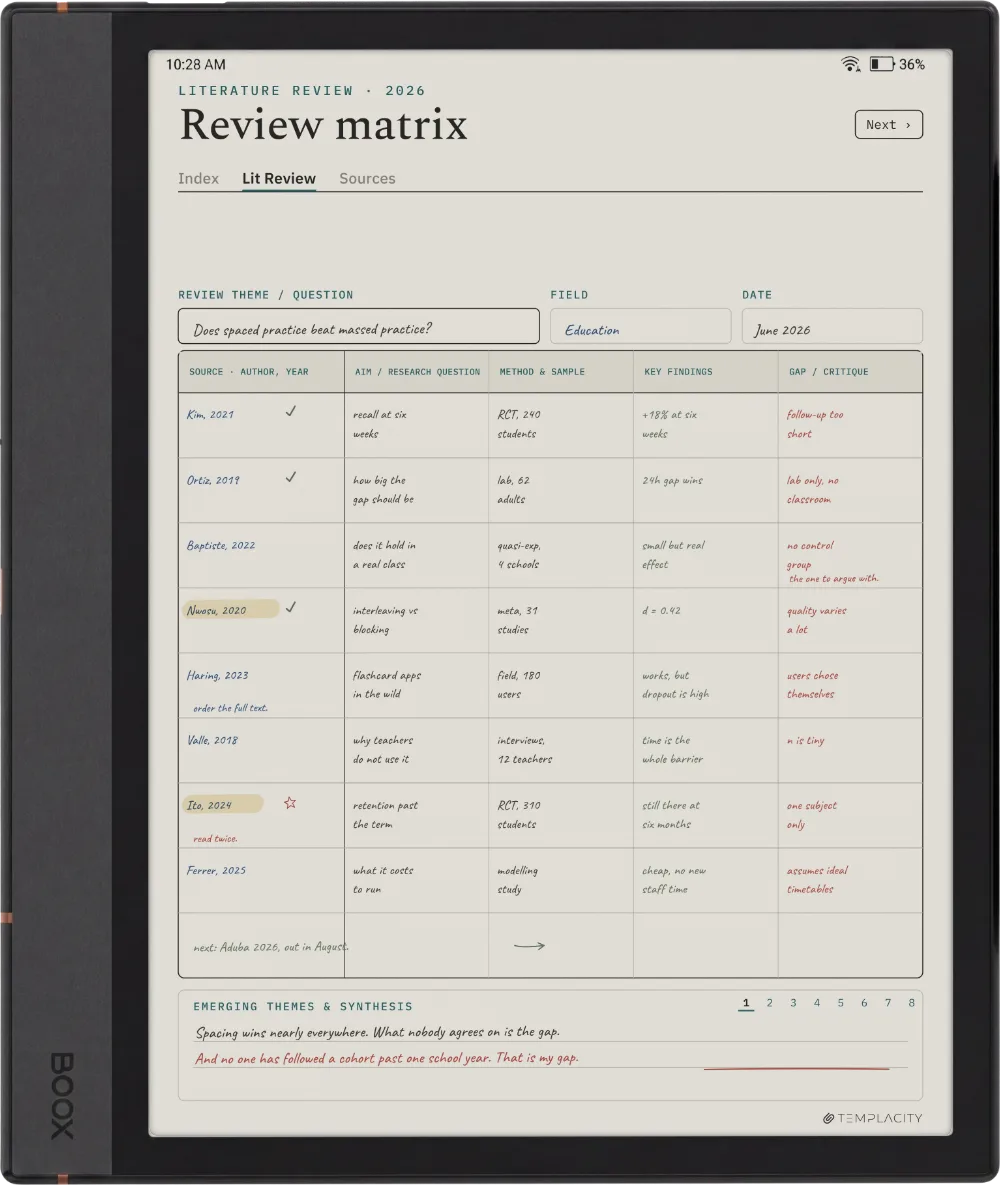This screenshot has width=1000, height=1186.
Task: Click the Haring, 2023 source entry
Action: tap(218, 675)
